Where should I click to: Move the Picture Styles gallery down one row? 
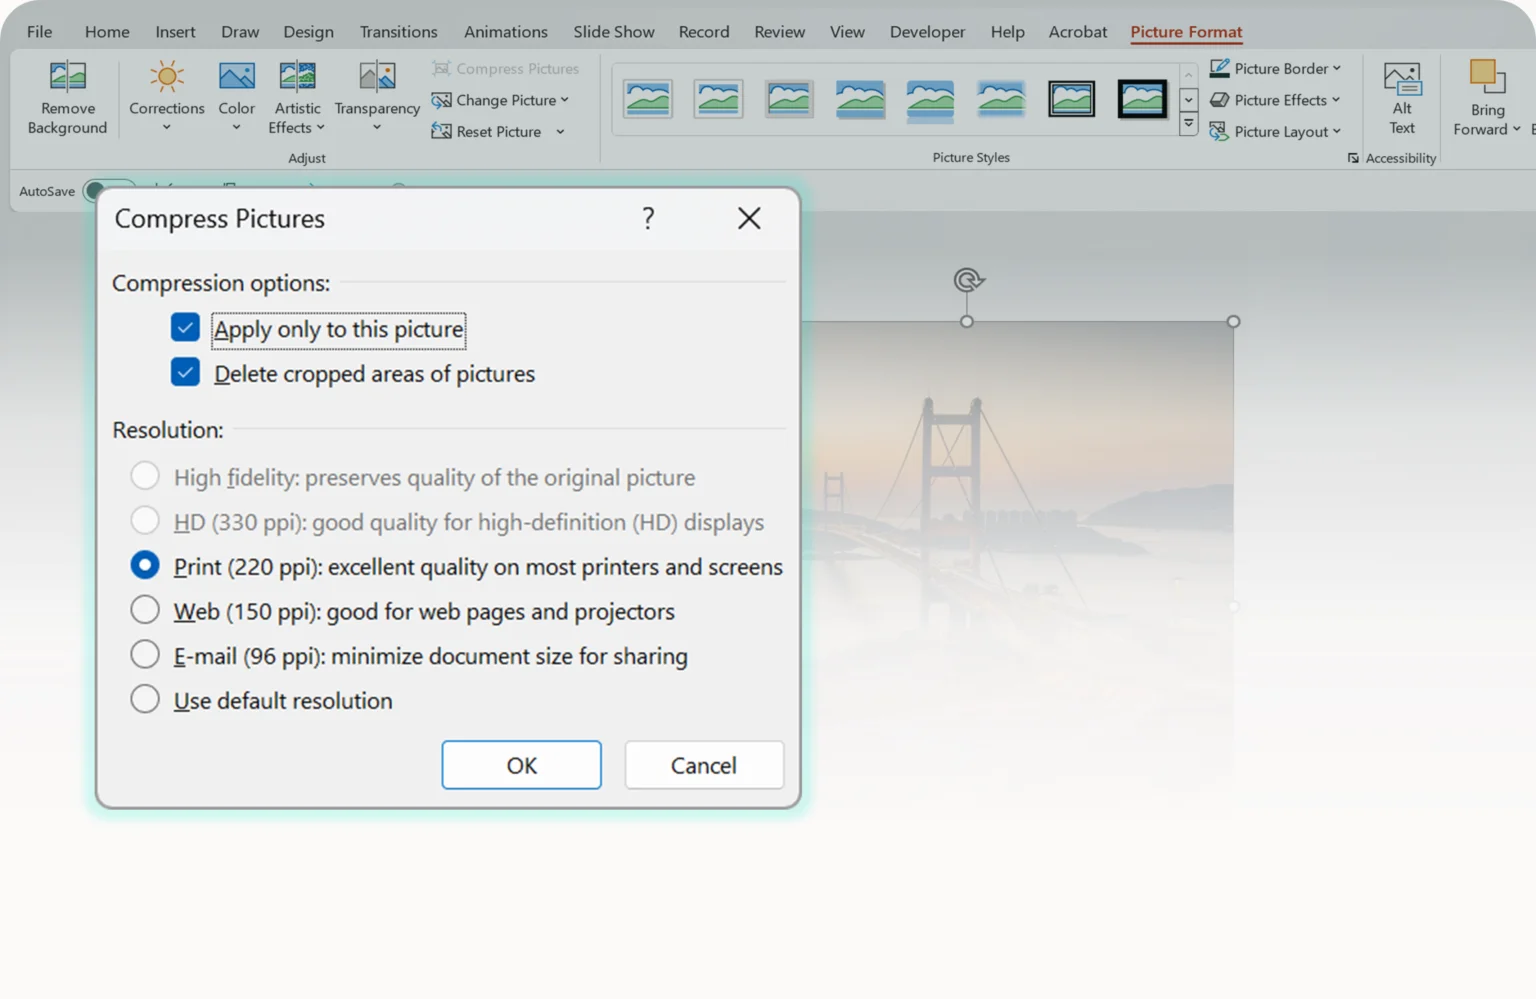click(1188, 100)
